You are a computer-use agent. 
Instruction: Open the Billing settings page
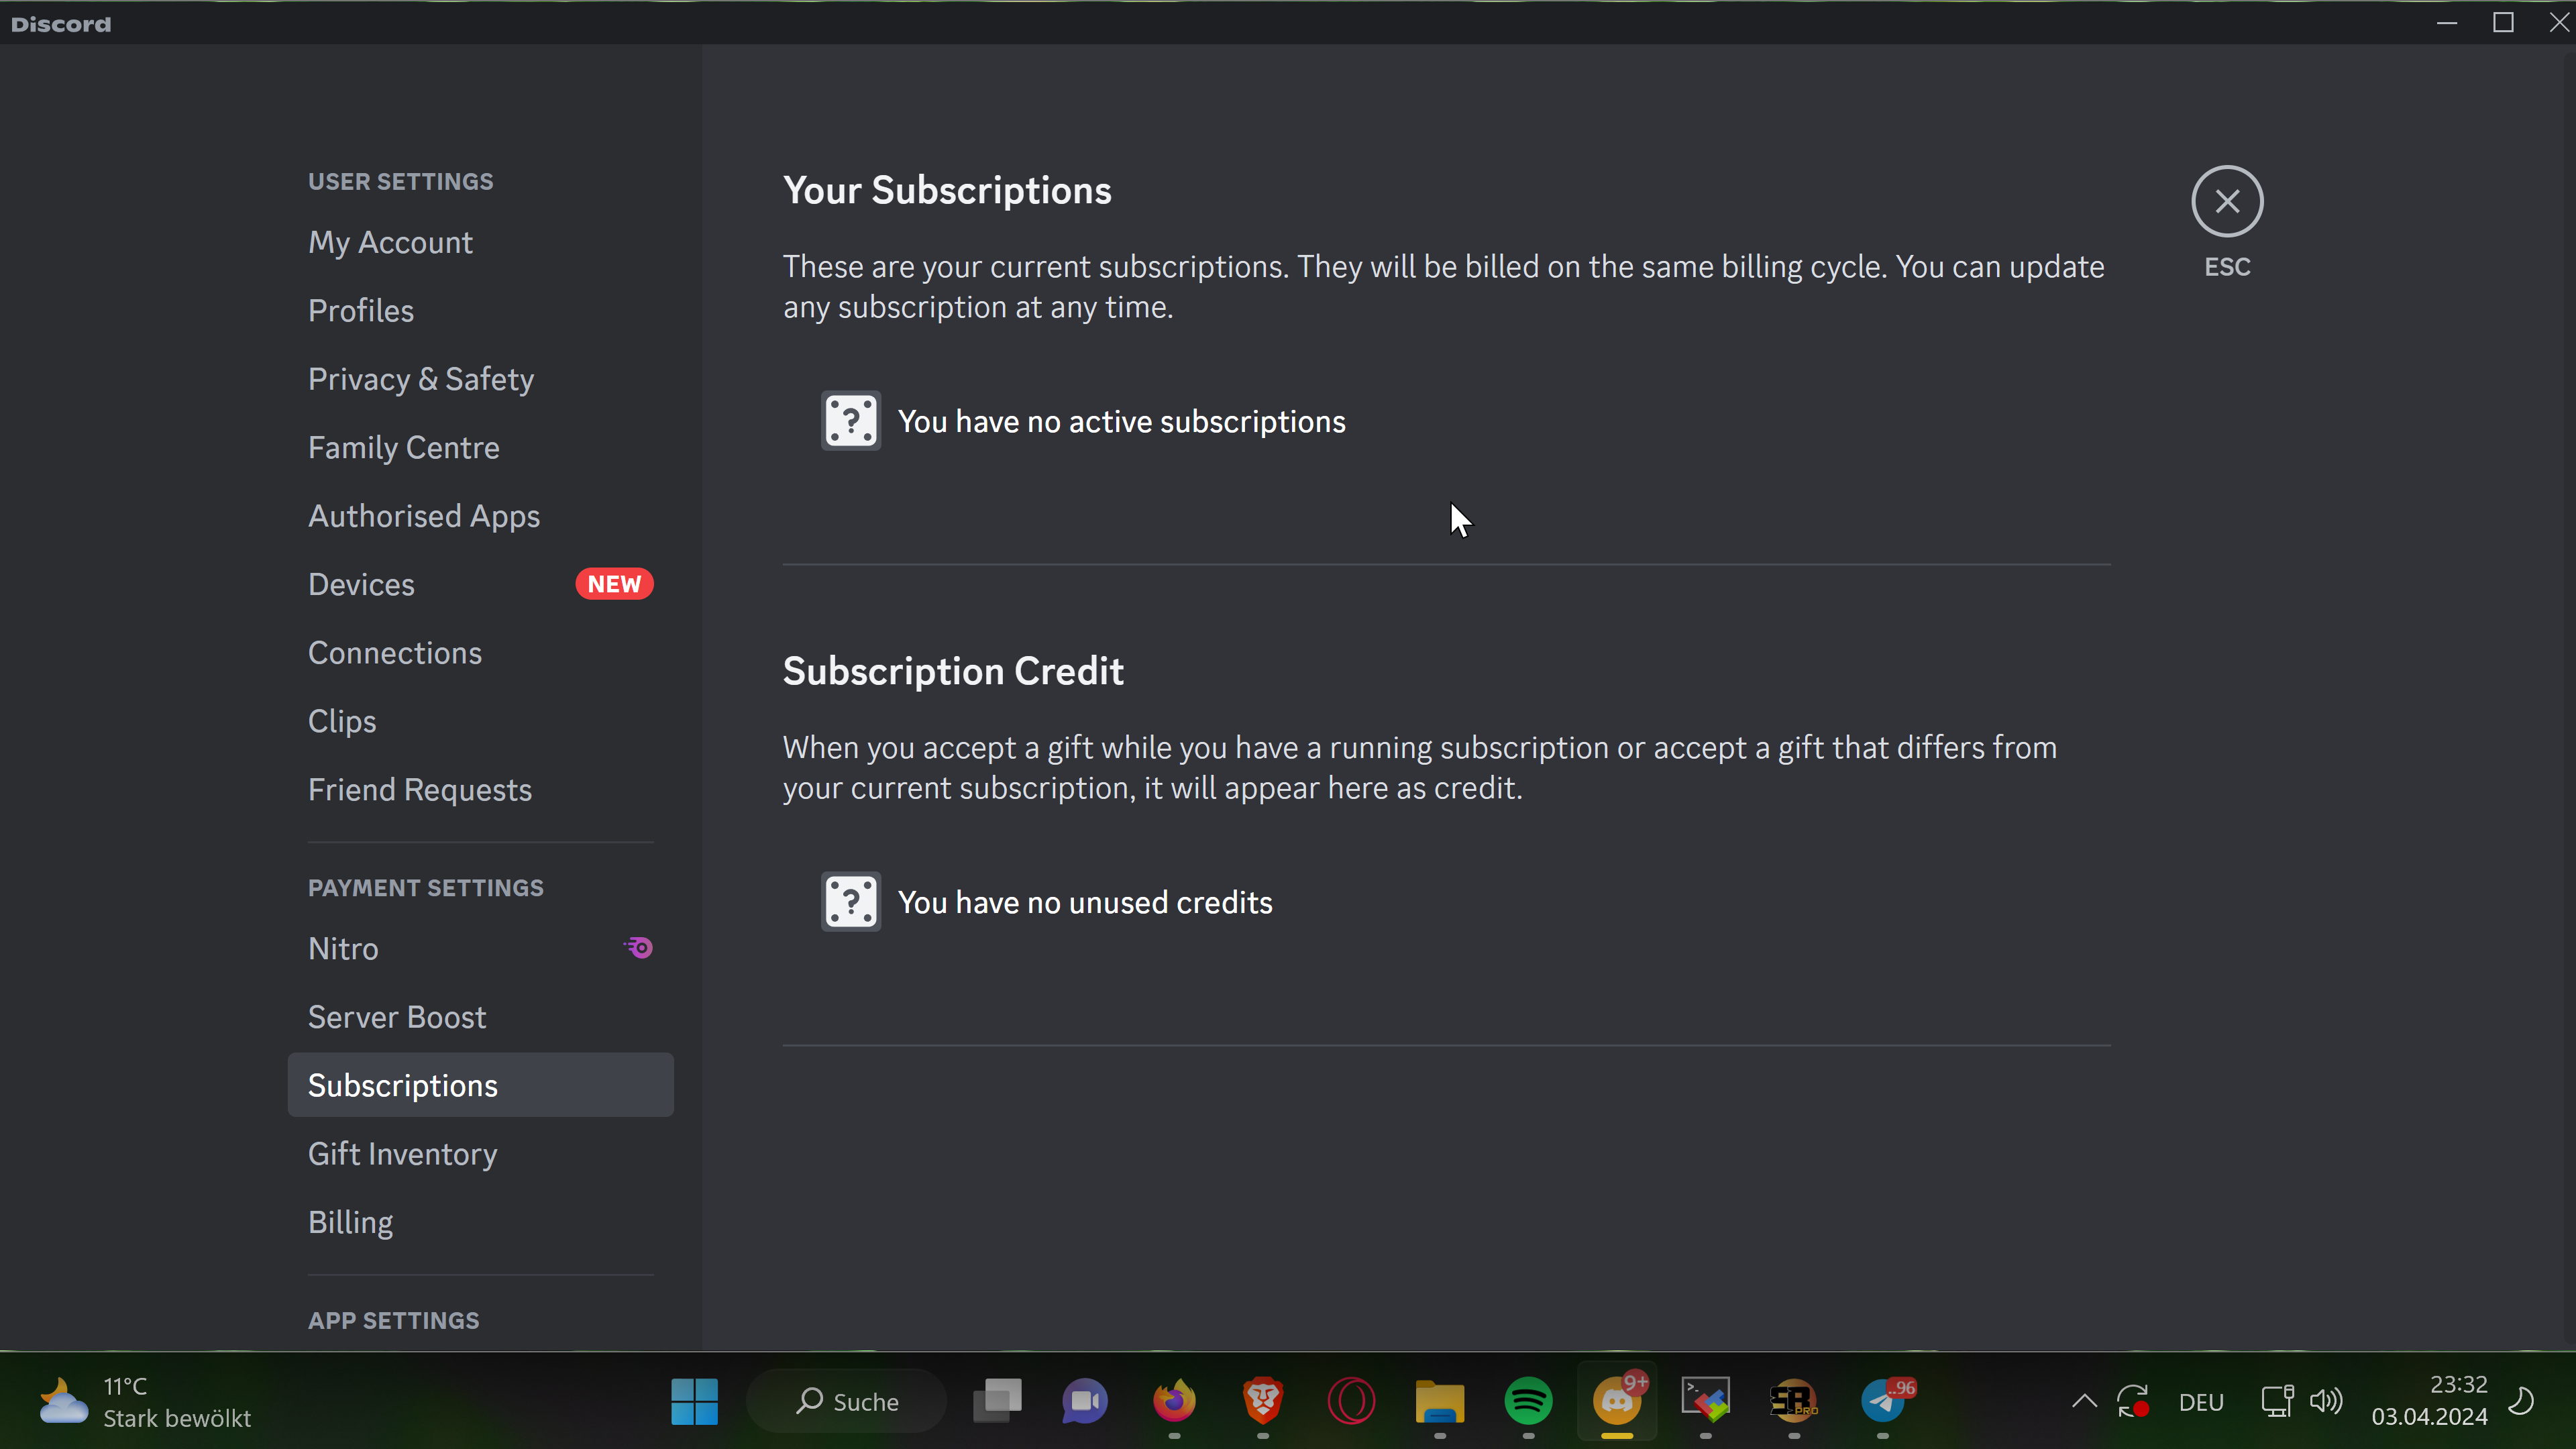point(350,1222)
